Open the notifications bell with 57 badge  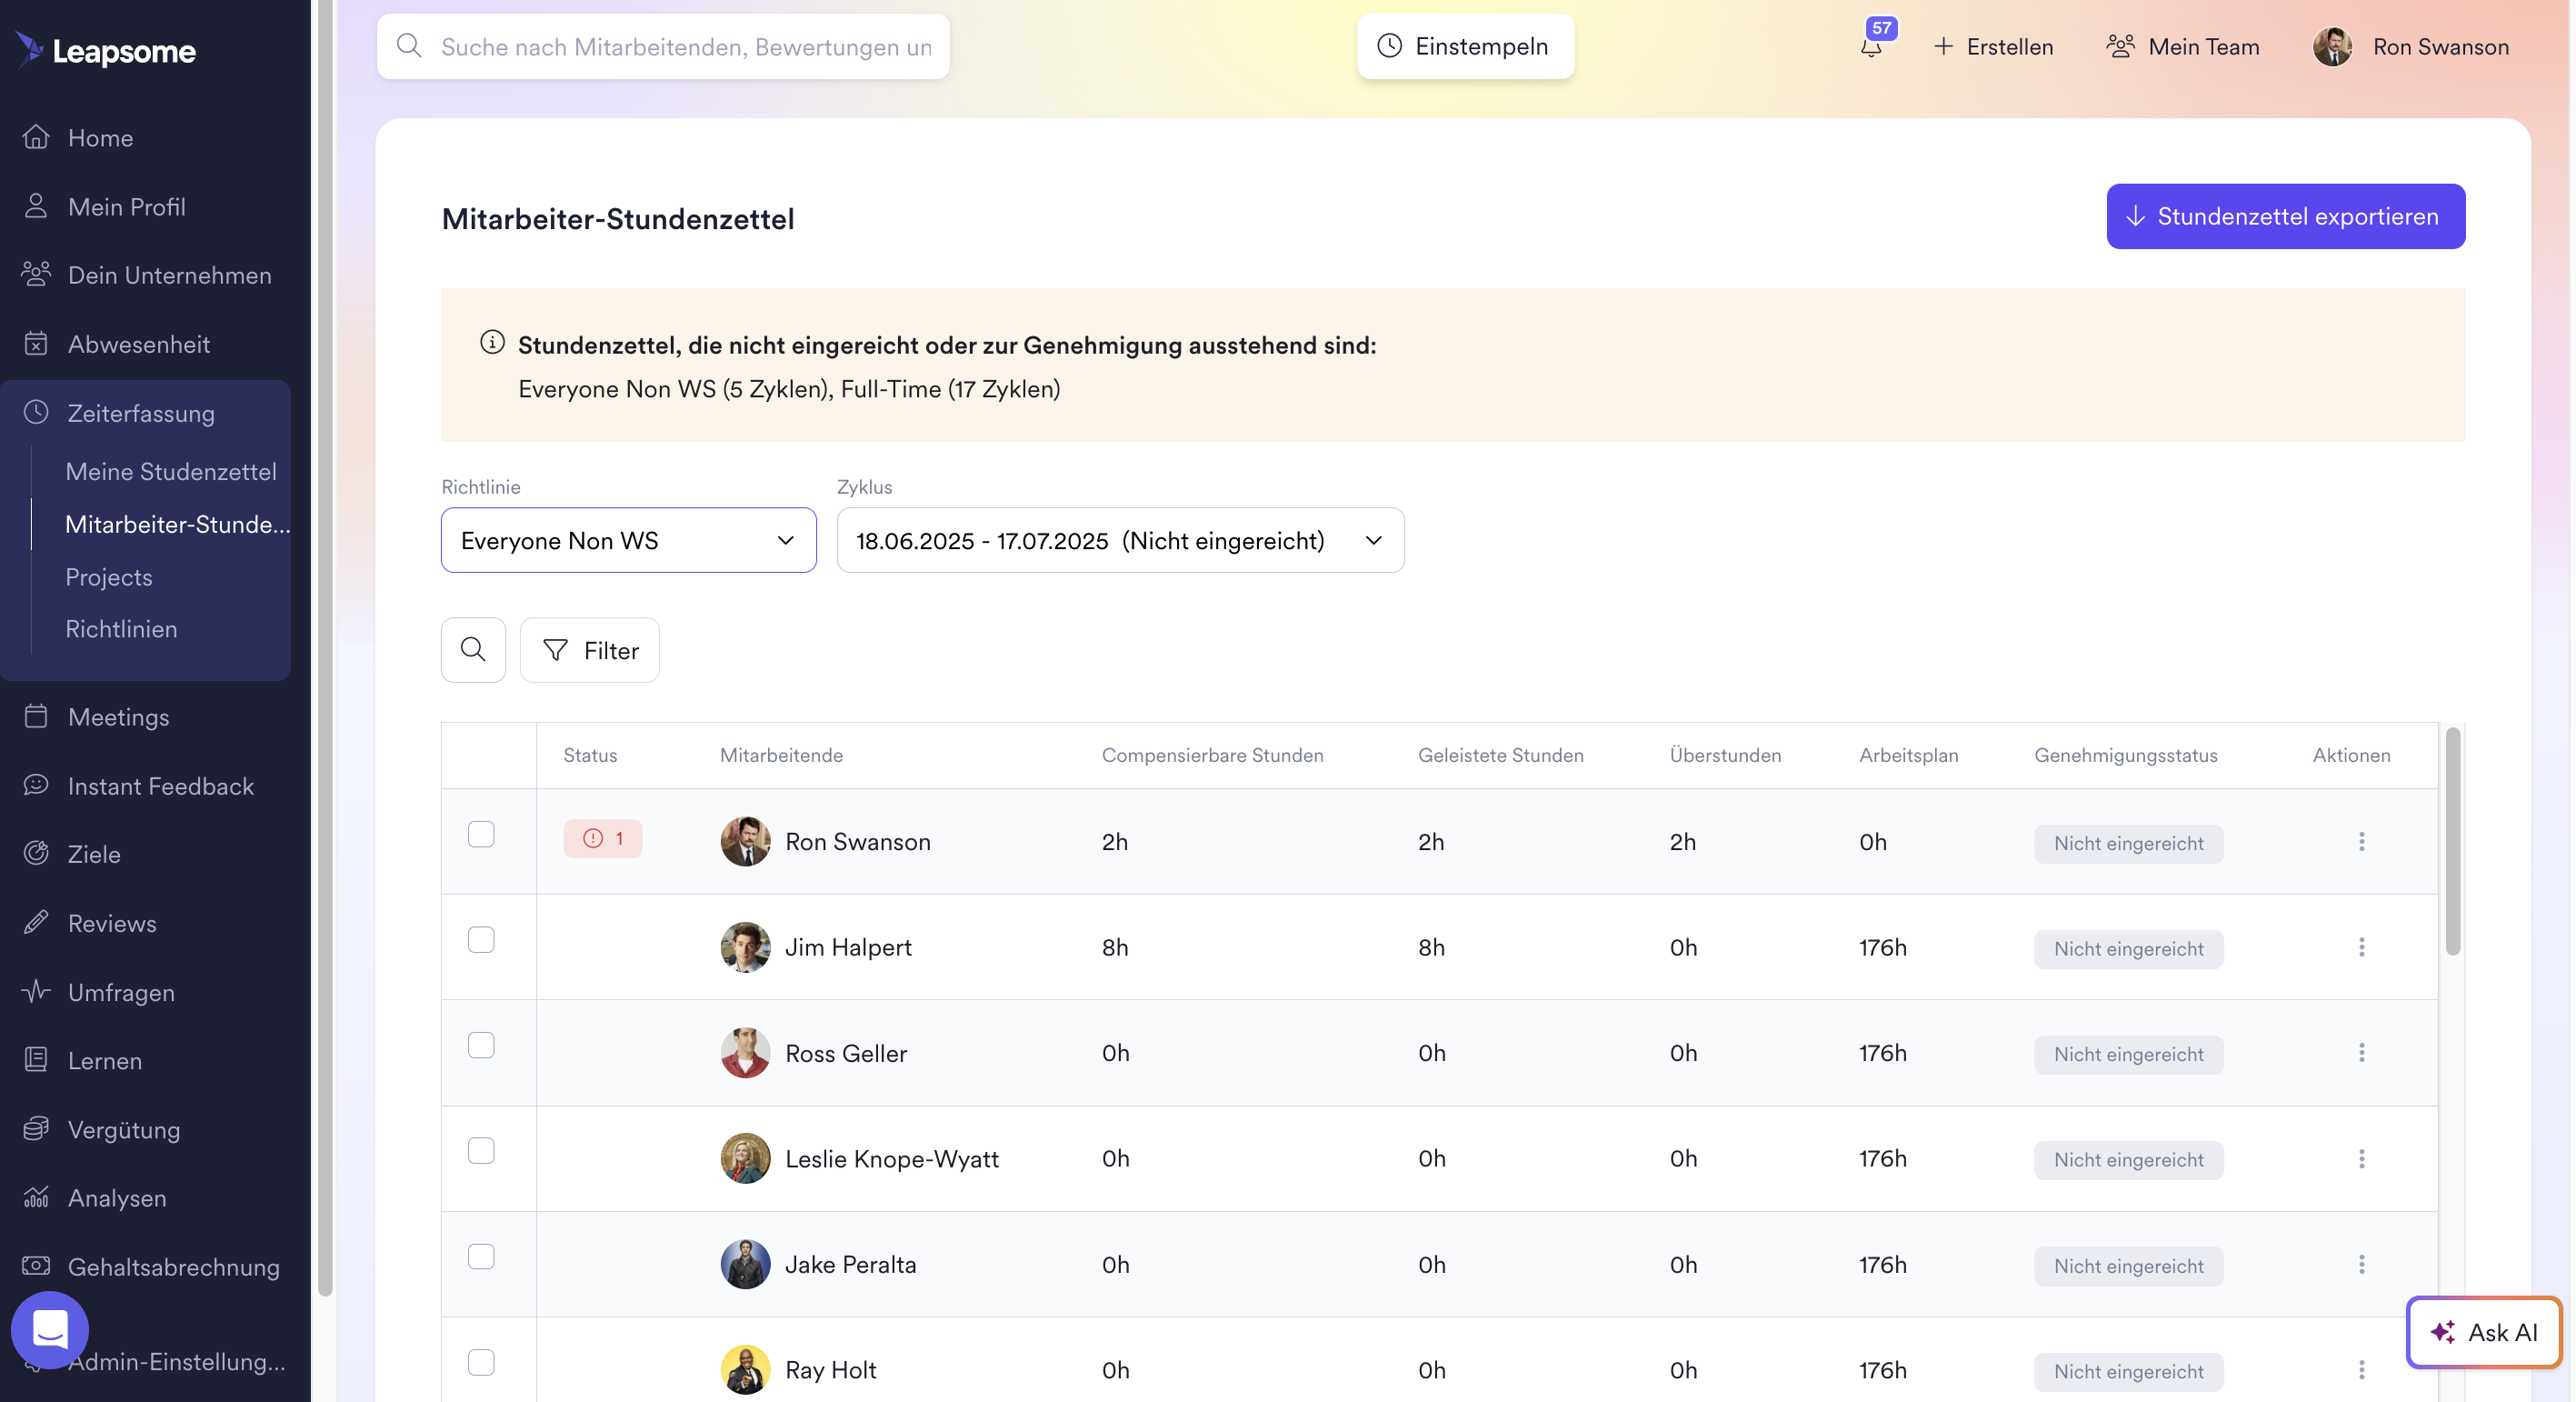(1871, 46)
